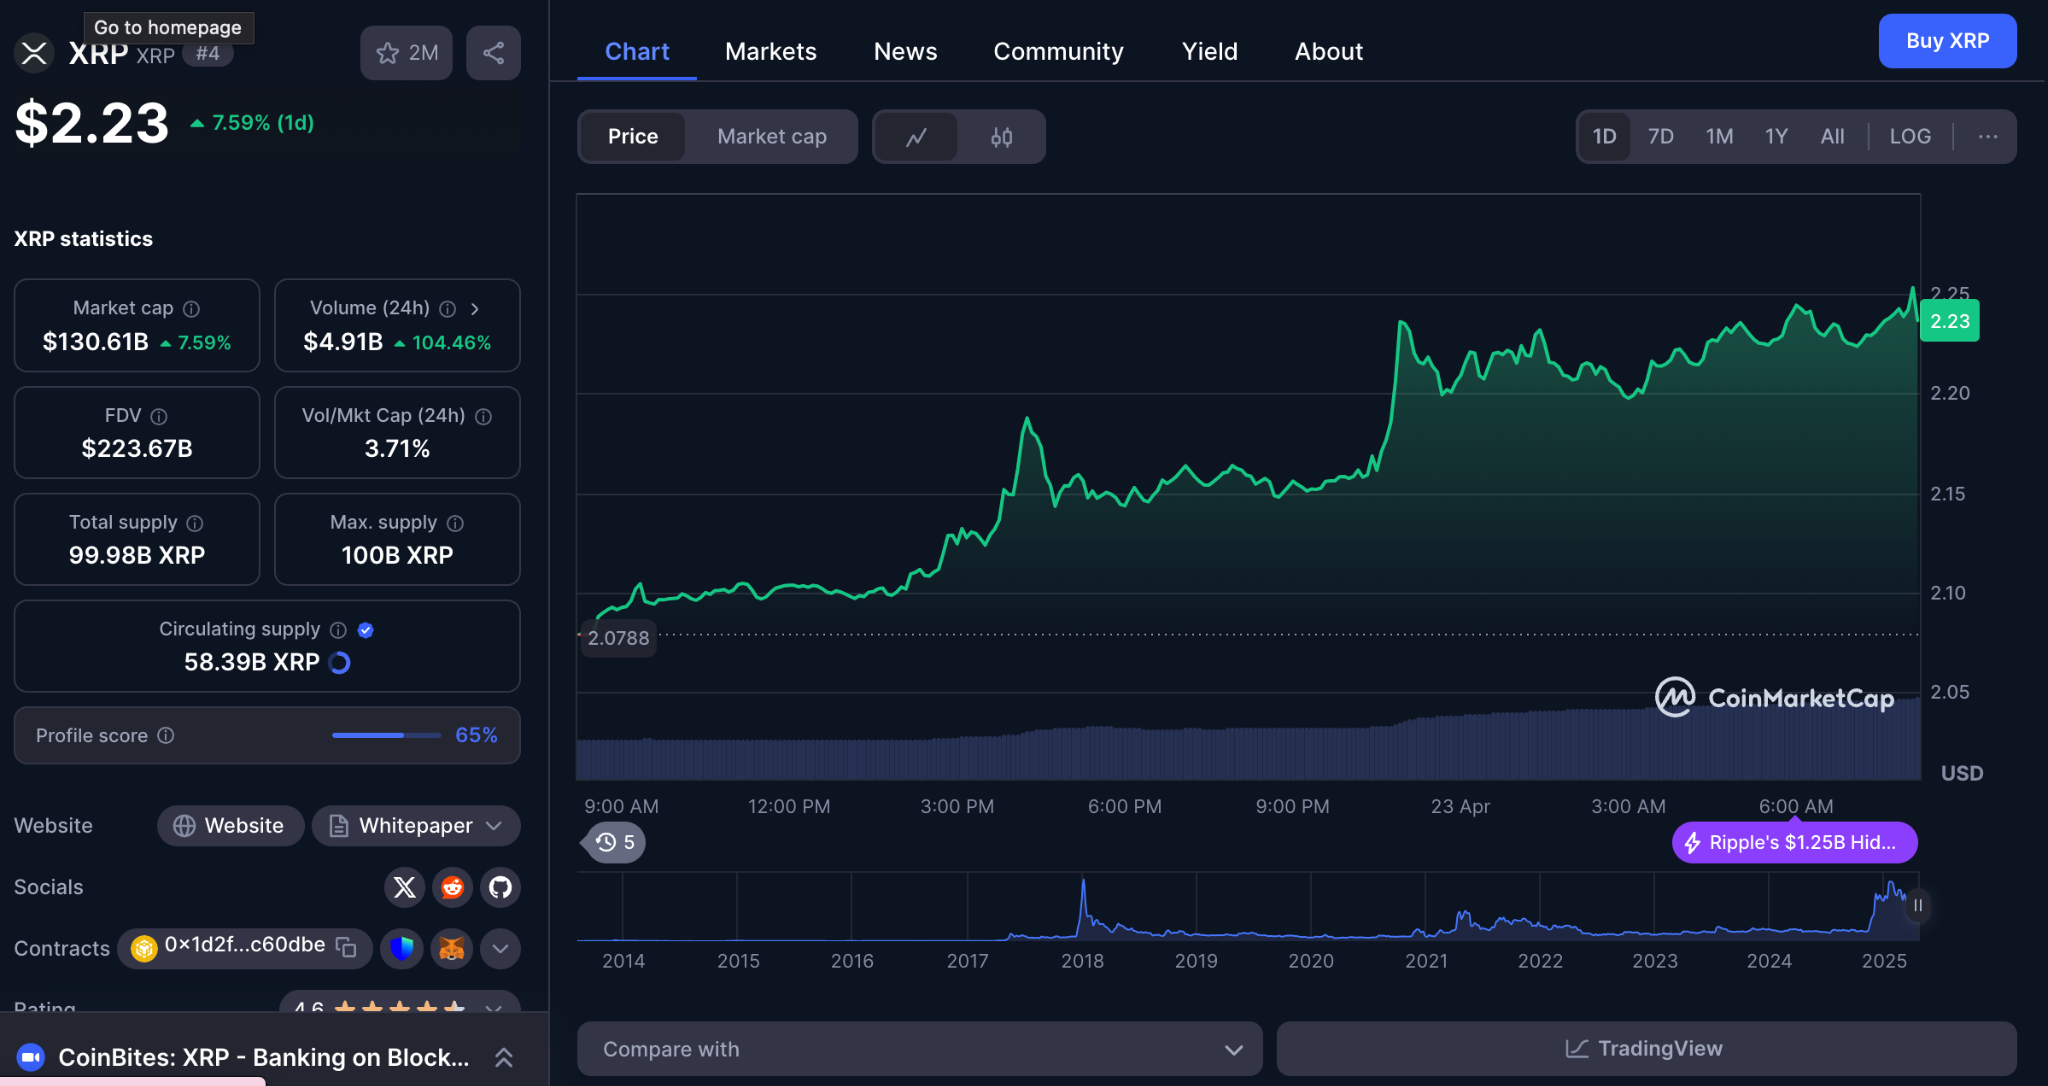Screen dimensions: 2048x1086
Task: Toggle LOG scale on chart
Action: 1910,137
